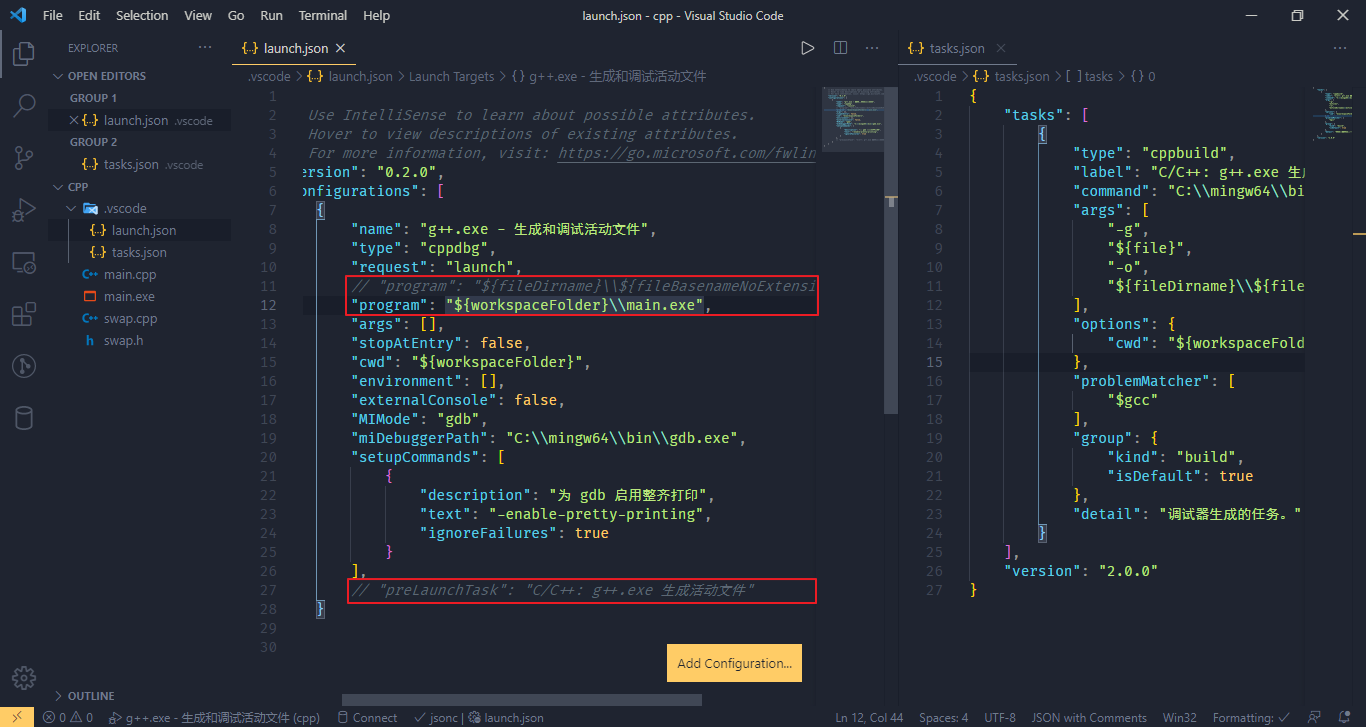Click the Run triangle in editor toolbar
Viewport: 1366px width, 727px height.
click(x=807, y=48)
